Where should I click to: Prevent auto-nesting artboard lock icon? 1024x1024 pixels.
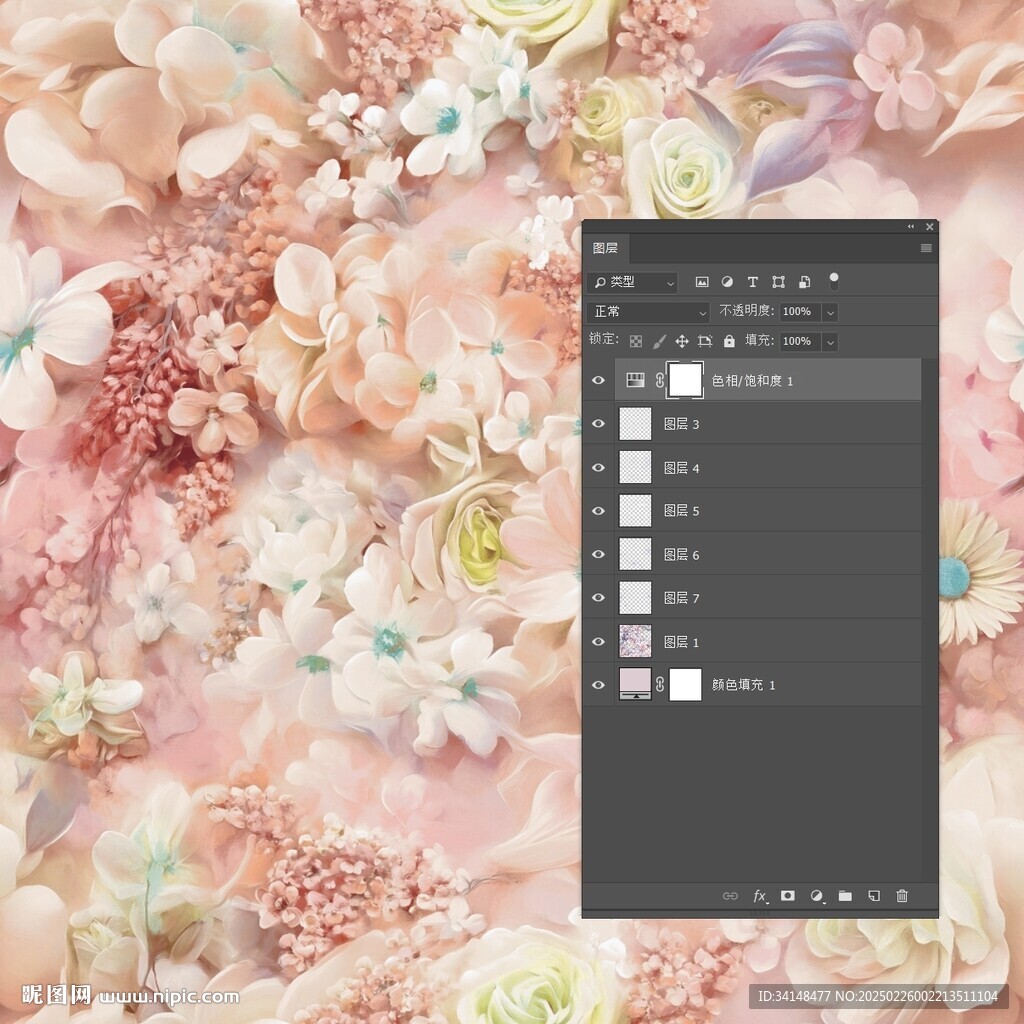coord(705,341)
